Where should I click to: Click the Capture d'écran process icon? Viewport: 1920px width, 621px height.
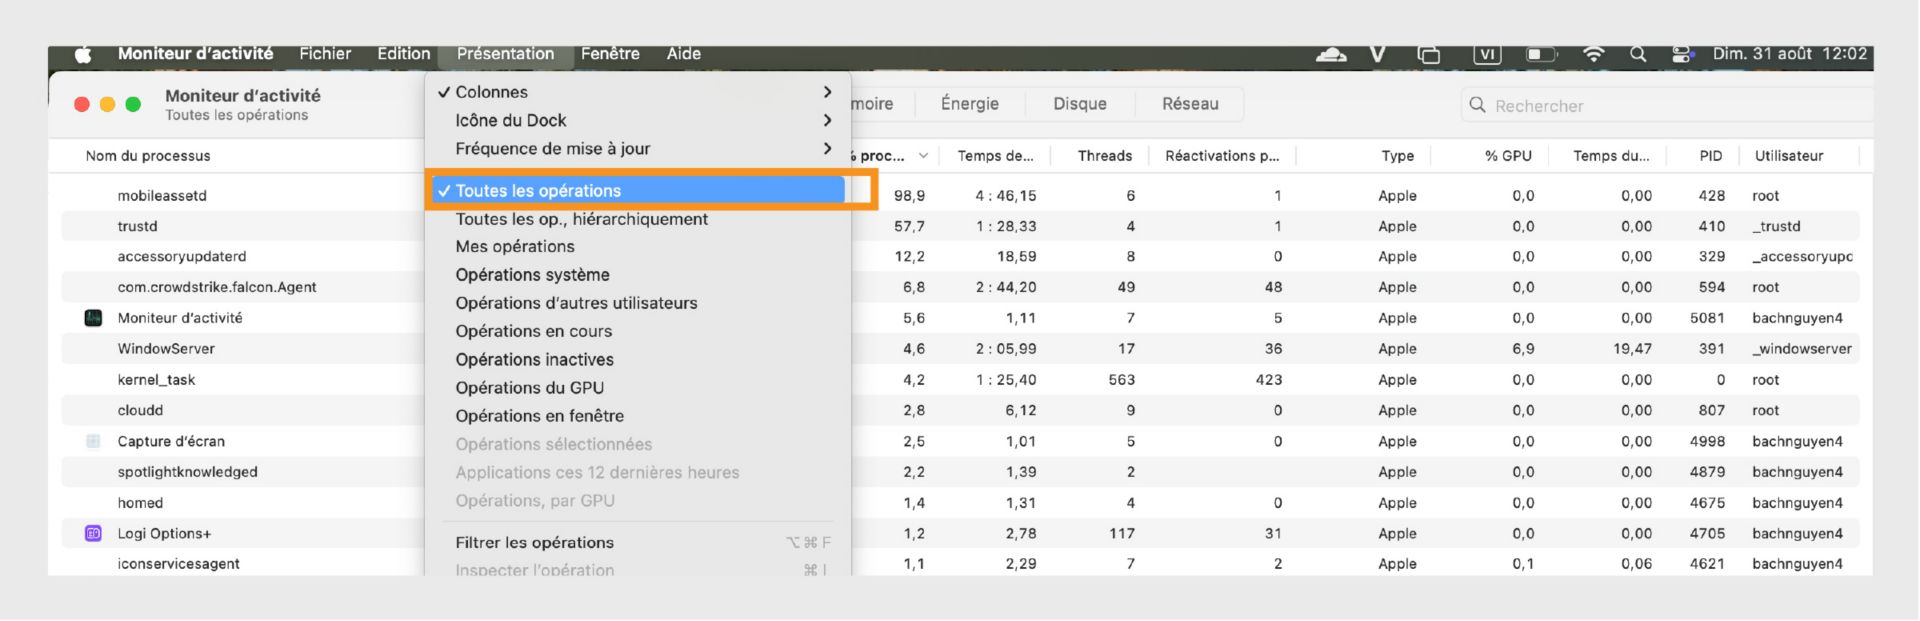[93, 441]
